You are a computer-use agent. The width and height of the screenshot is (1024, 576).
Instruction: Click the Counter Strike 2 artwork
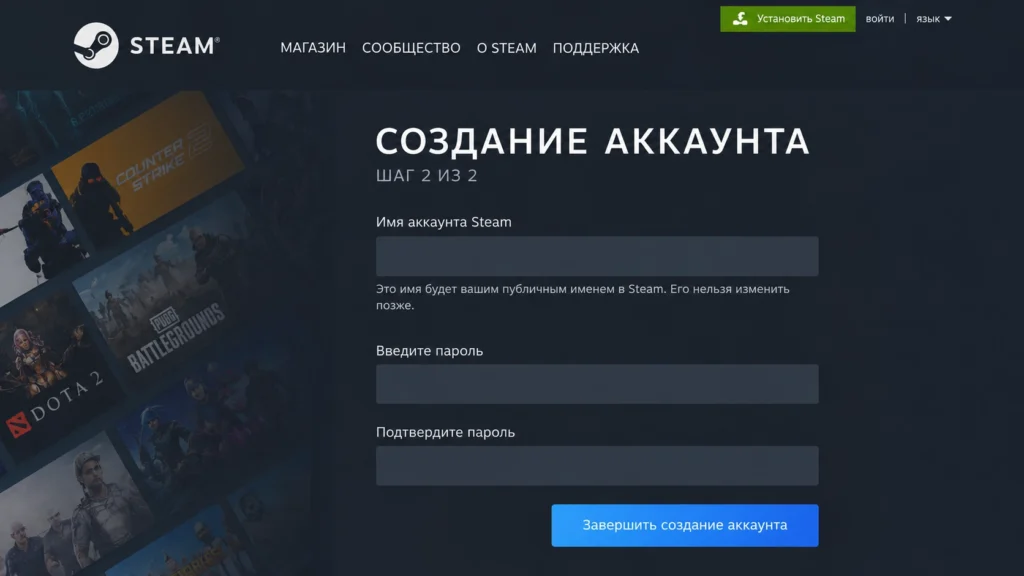click(x=149, y=163)
